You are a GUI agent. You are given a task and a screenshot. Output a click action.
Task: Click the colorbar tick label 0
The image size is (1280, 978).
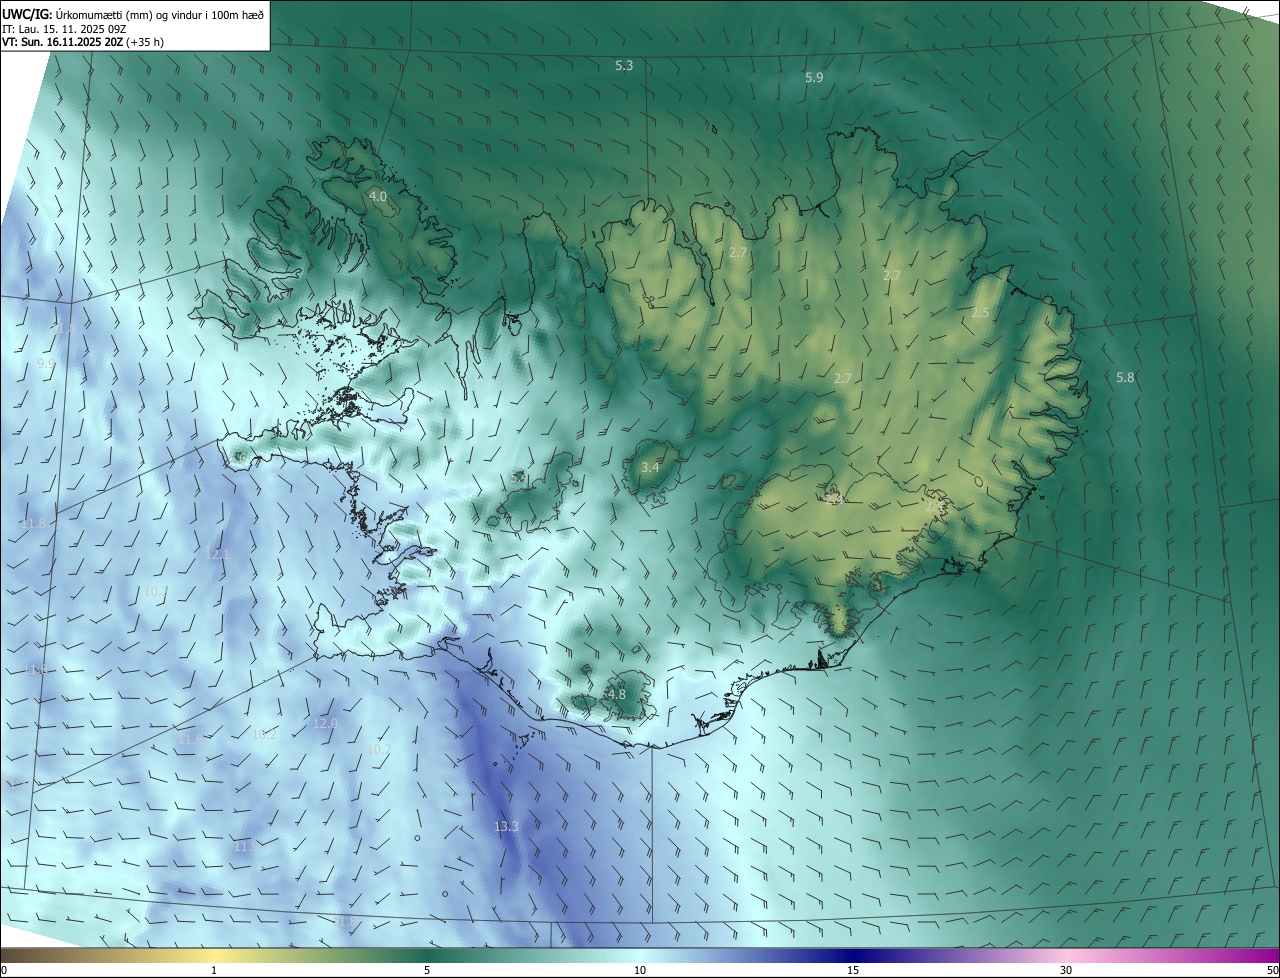(4, 970)
